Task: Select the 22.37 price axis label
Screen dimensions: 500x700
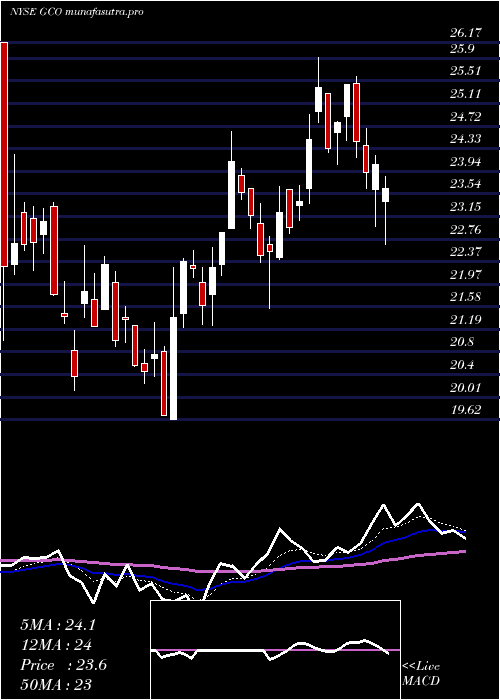Action: click(466, 252)
